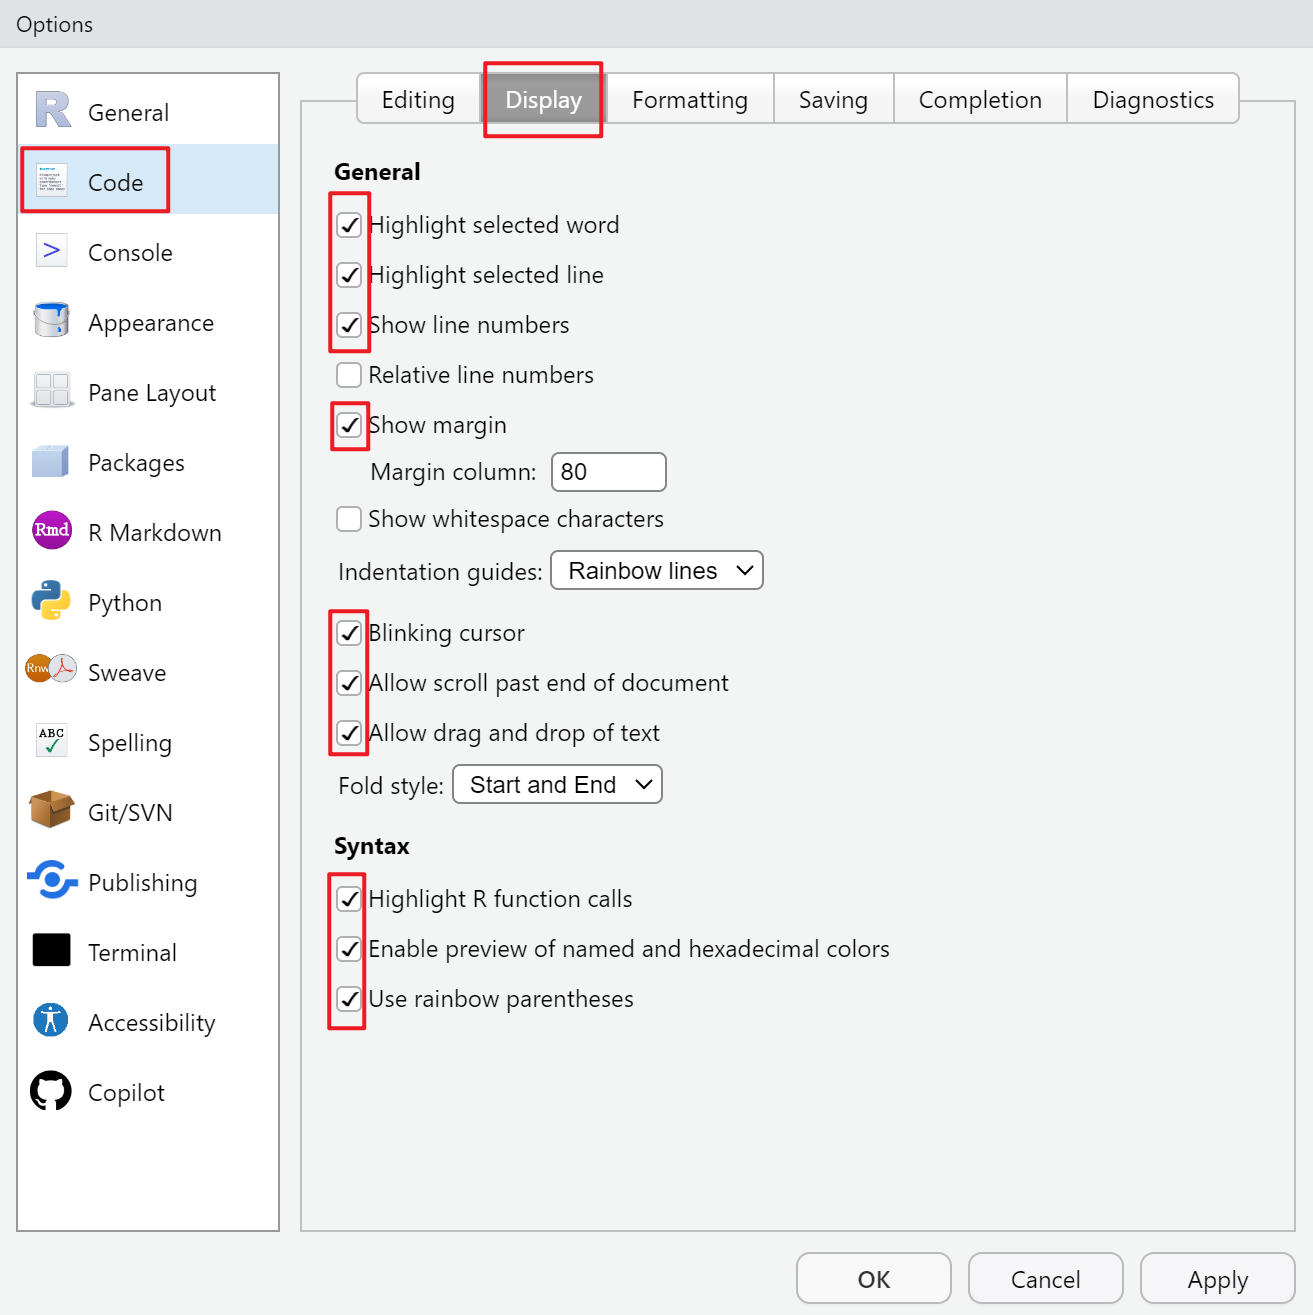Open the Accessibility icon in sidebar

coord(52,1021)
